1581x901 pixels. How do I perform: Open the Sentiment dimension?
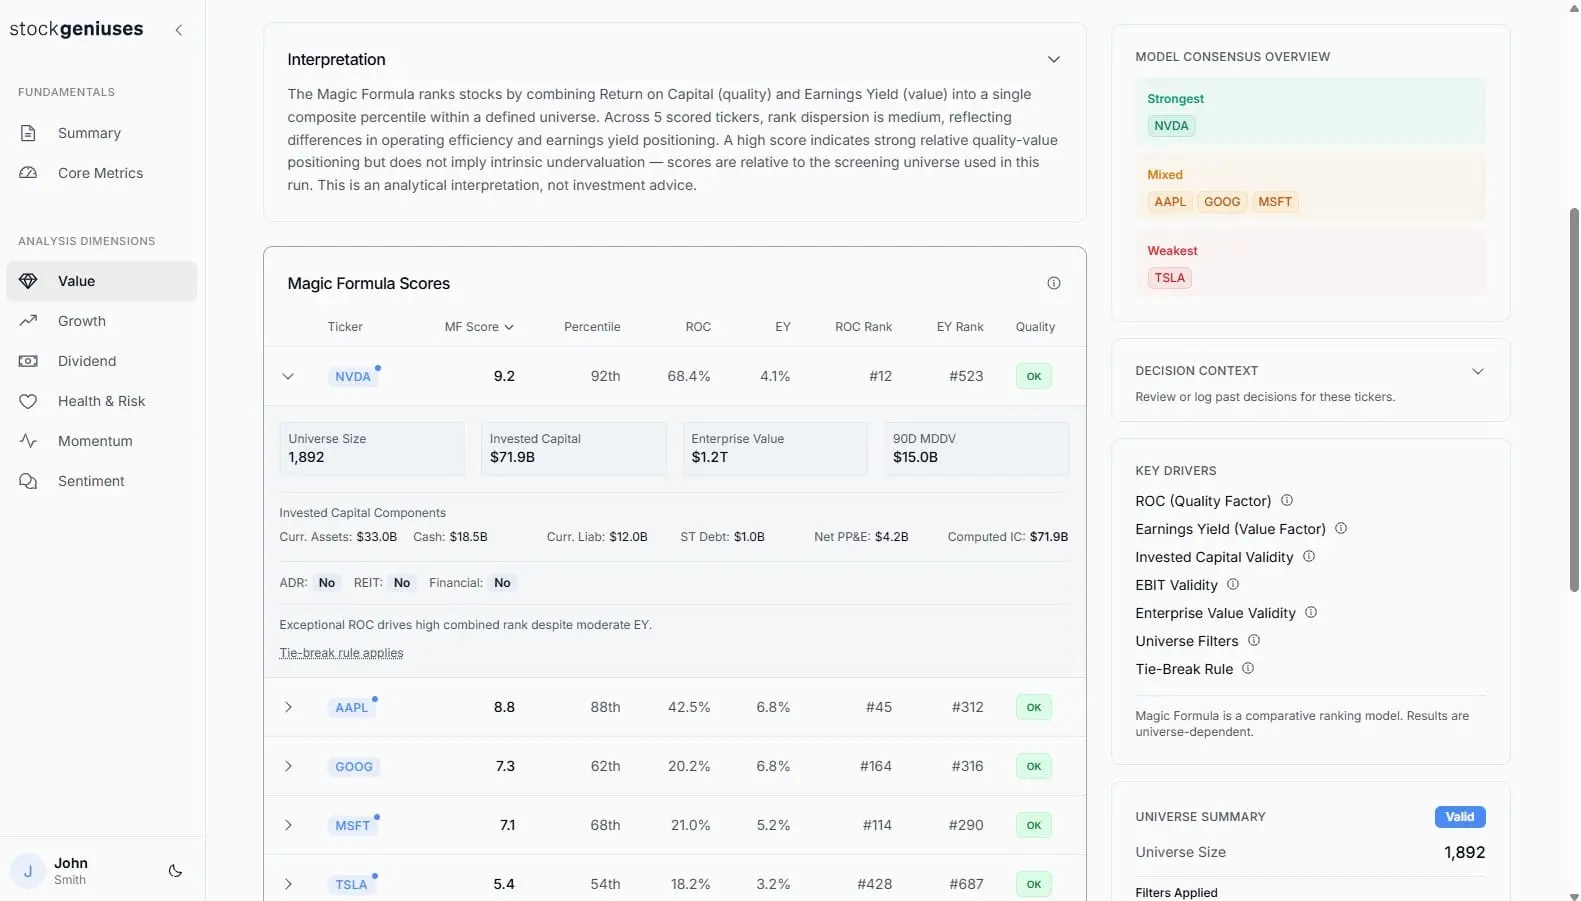[x=102, y=481]
